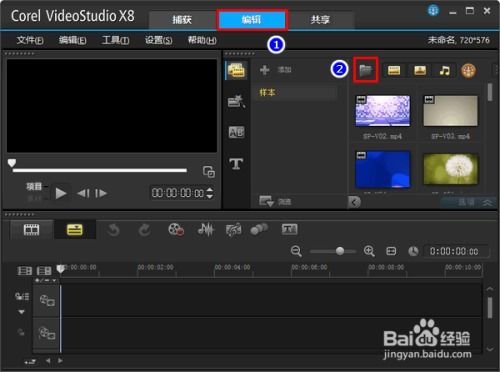The height and width of the screenshot is (372, 500).
Task: Click the orange round icon beside audio filter
Action: click(x=468, y=70)
